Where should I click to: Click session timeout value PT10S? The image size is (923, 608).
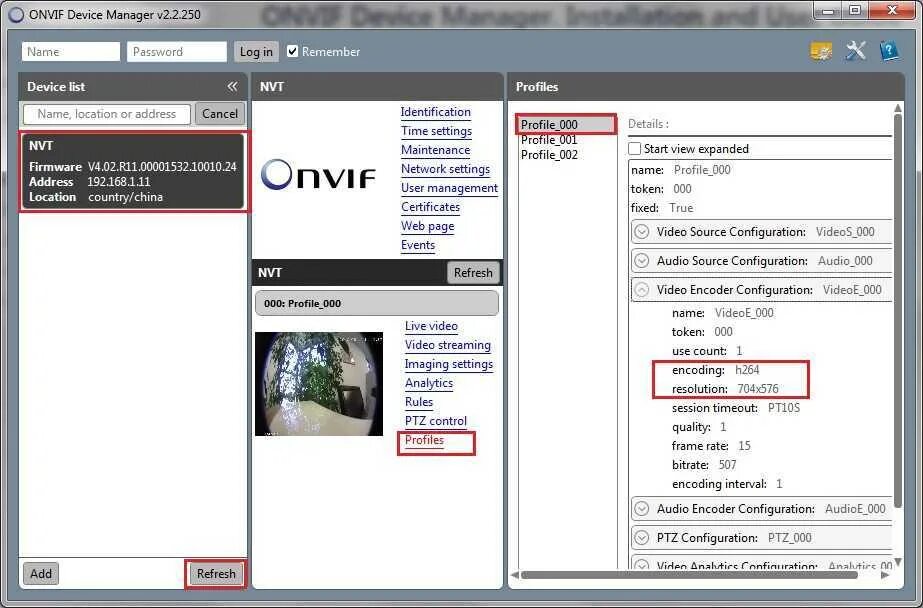pos(783,408)
